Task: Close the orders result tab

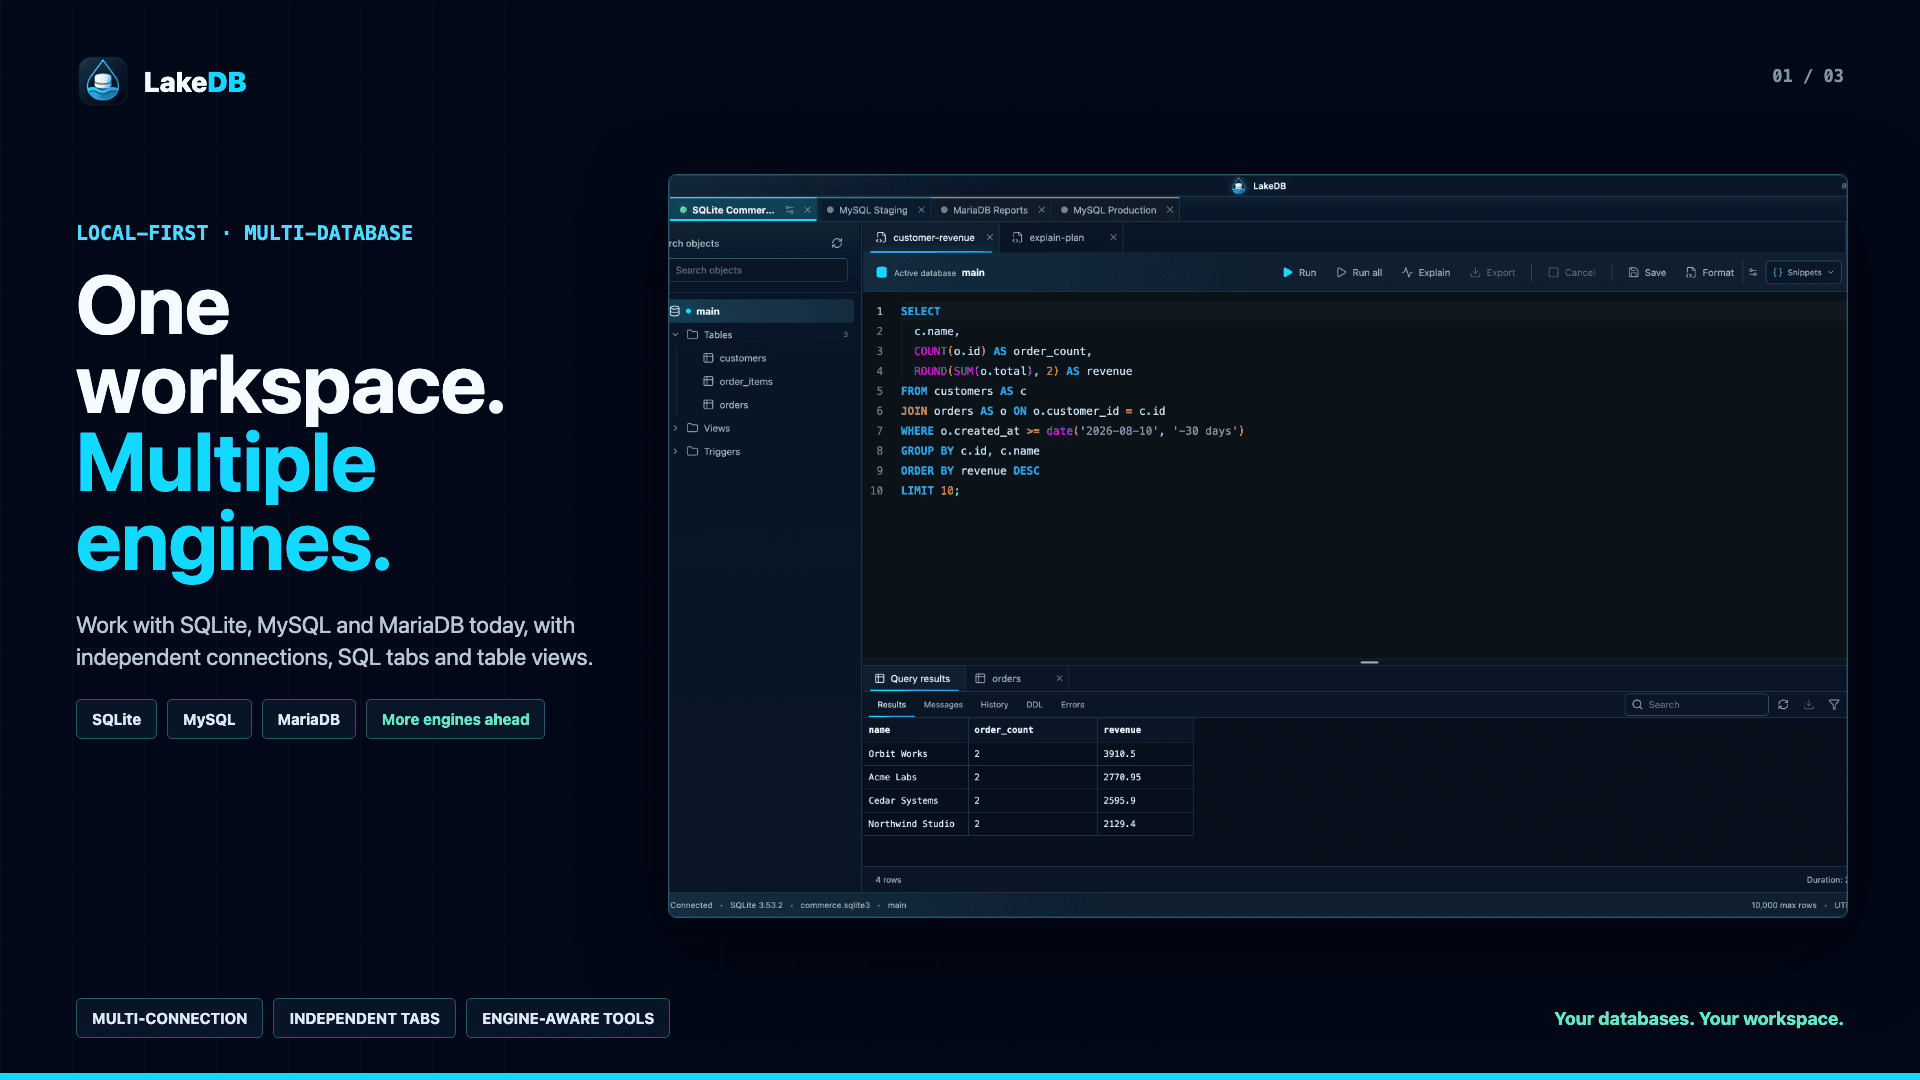Action: [x=1059, y=679]
